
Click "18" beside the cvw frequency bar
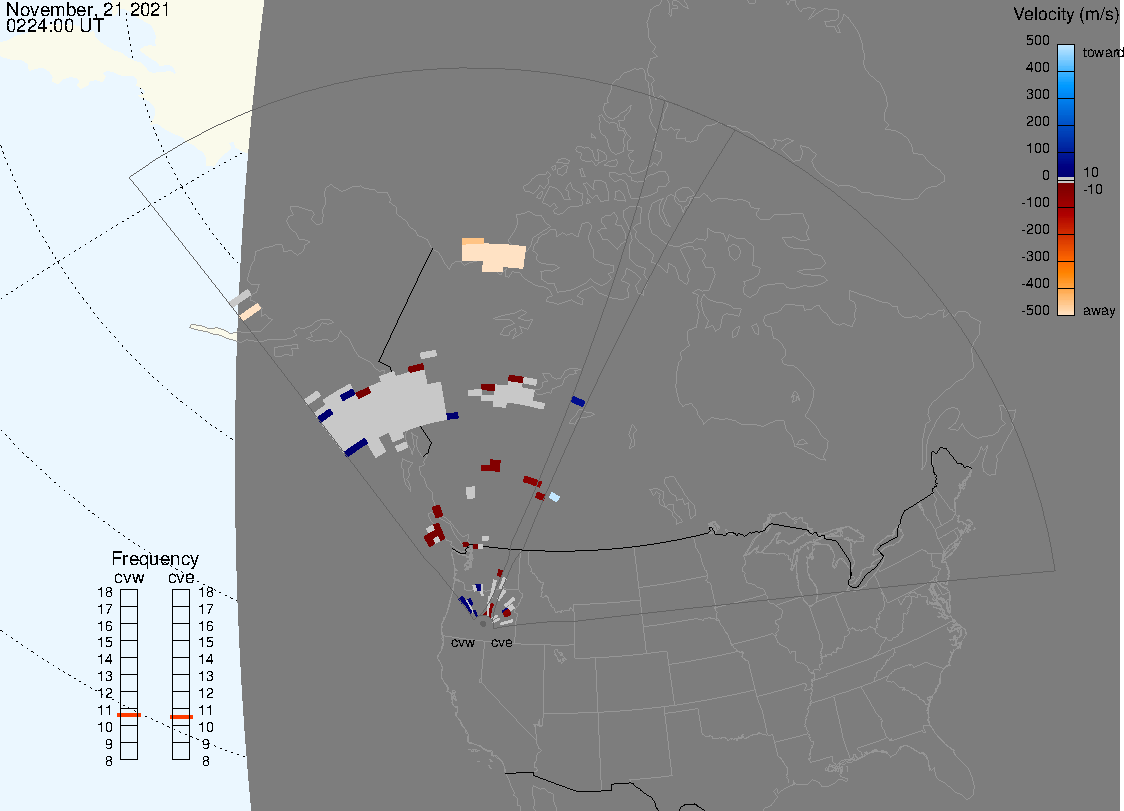click(105, 592)
